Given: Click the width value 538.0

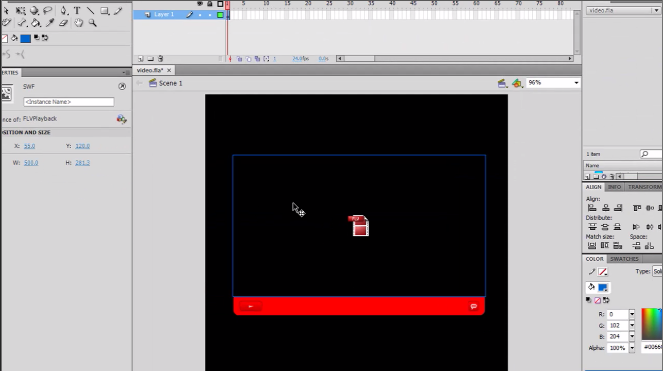Looking at the screenshot, I should point(31,162).
